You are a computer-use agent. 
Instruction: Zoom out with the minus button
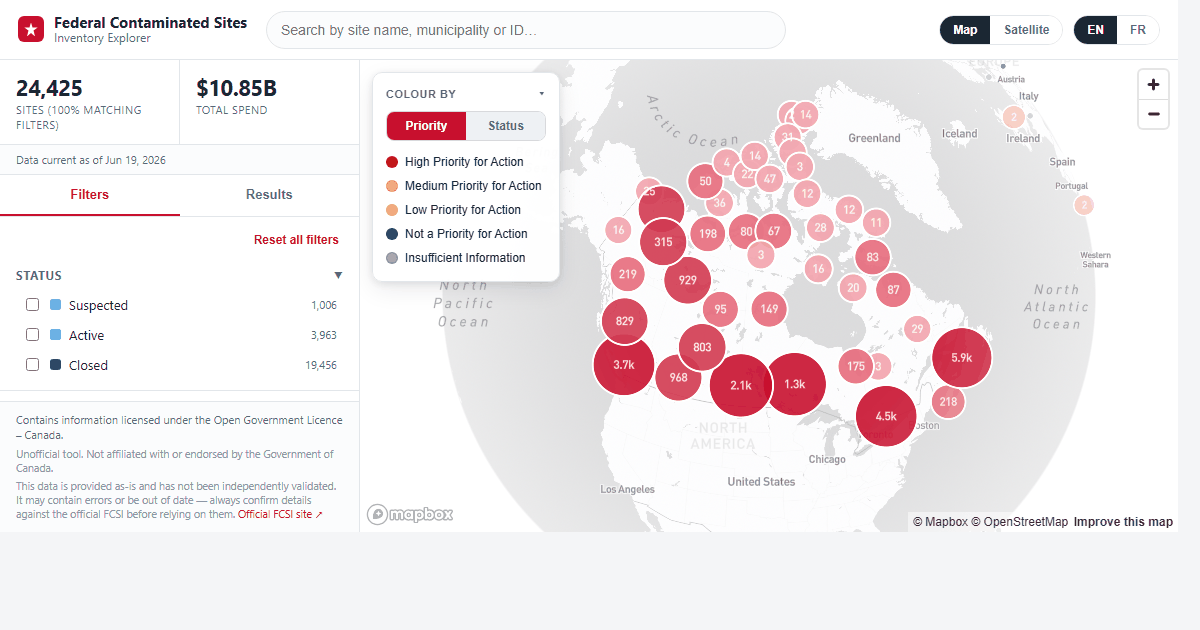pos(1153,114)
